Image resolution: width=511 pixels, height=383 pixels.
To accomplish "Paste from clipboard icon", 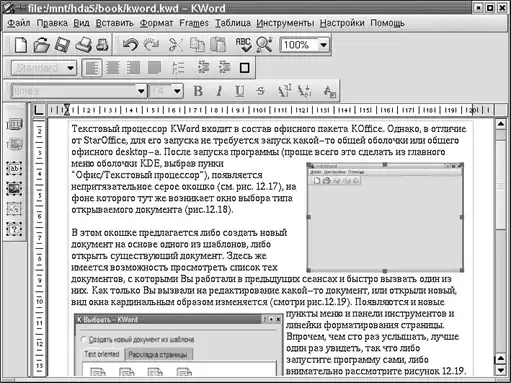I will tap(218, 45).
